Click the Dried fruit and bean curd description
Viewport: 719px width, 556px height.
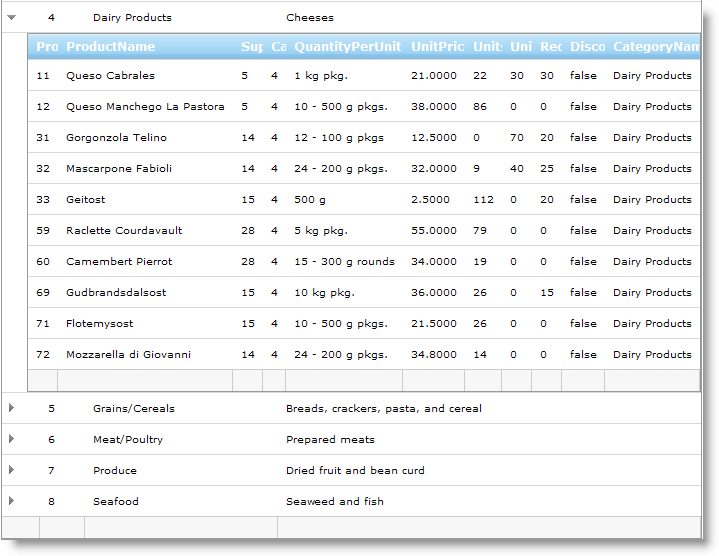click(355, 470)
